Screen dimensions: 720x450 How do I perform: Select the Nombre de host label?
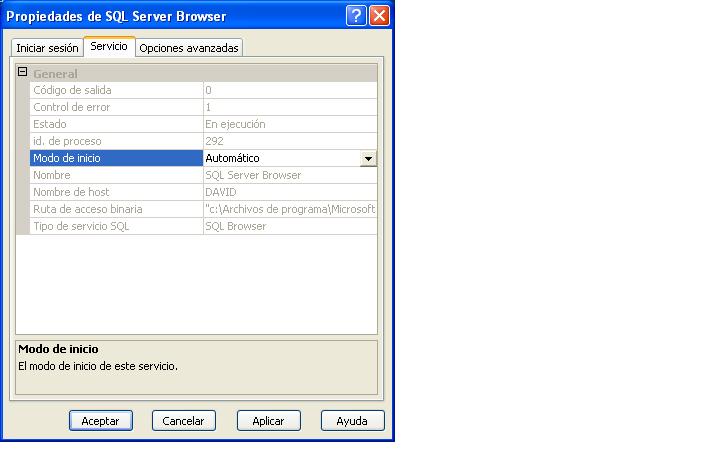pyautogui.click(x=71, y=192)
